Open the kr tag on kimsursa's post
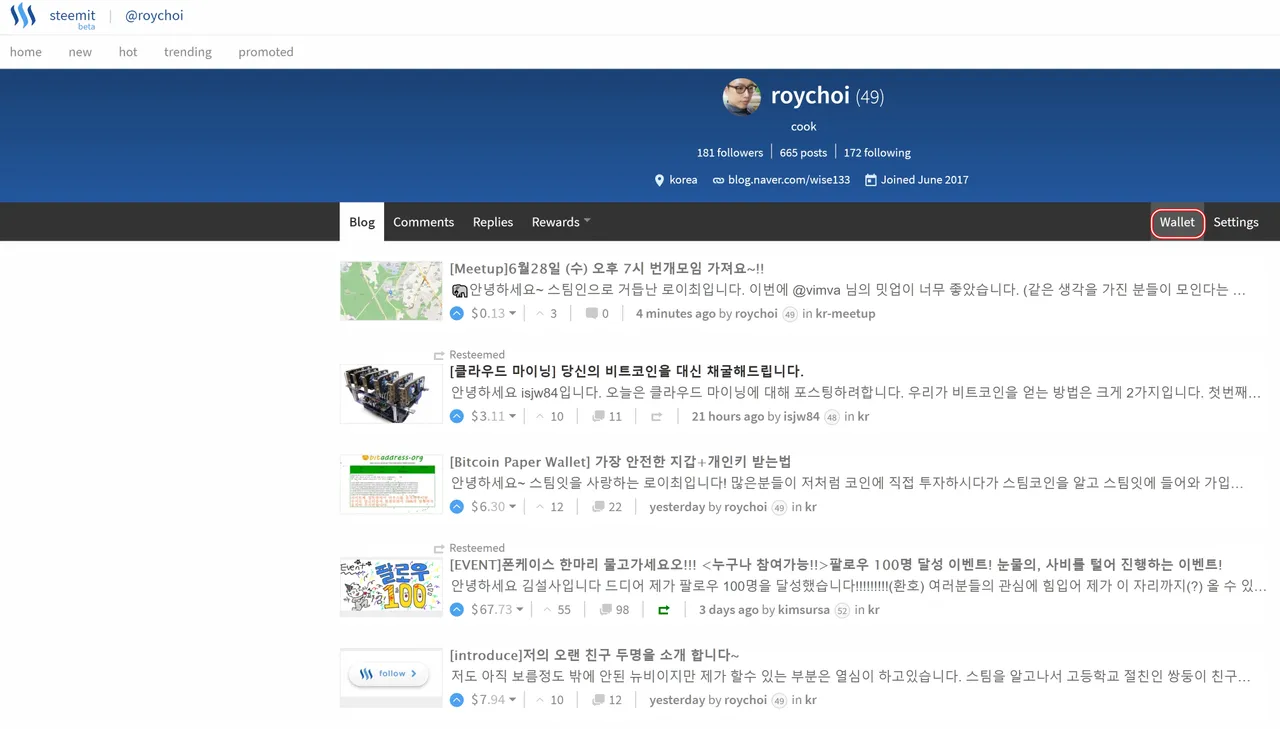 tap(873, 609)
